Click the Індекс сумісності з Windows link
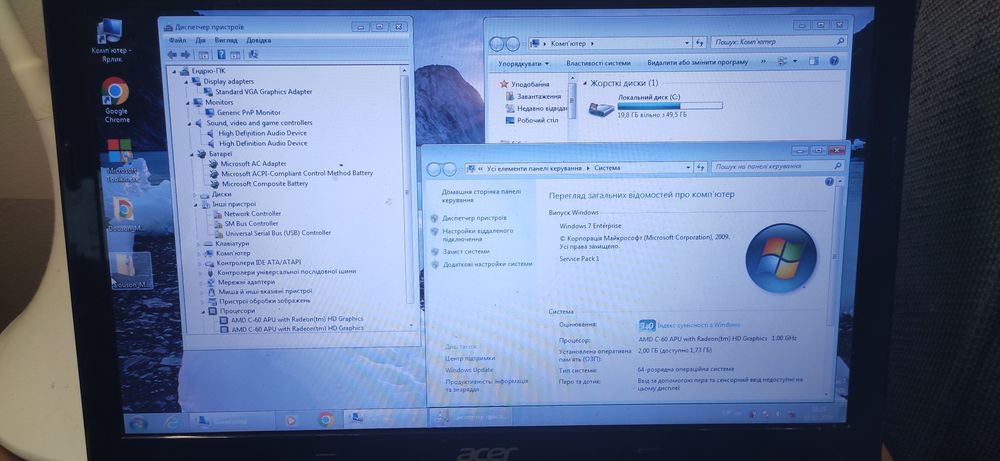Viewport: 1000px width, 461px height. (698, 325)
